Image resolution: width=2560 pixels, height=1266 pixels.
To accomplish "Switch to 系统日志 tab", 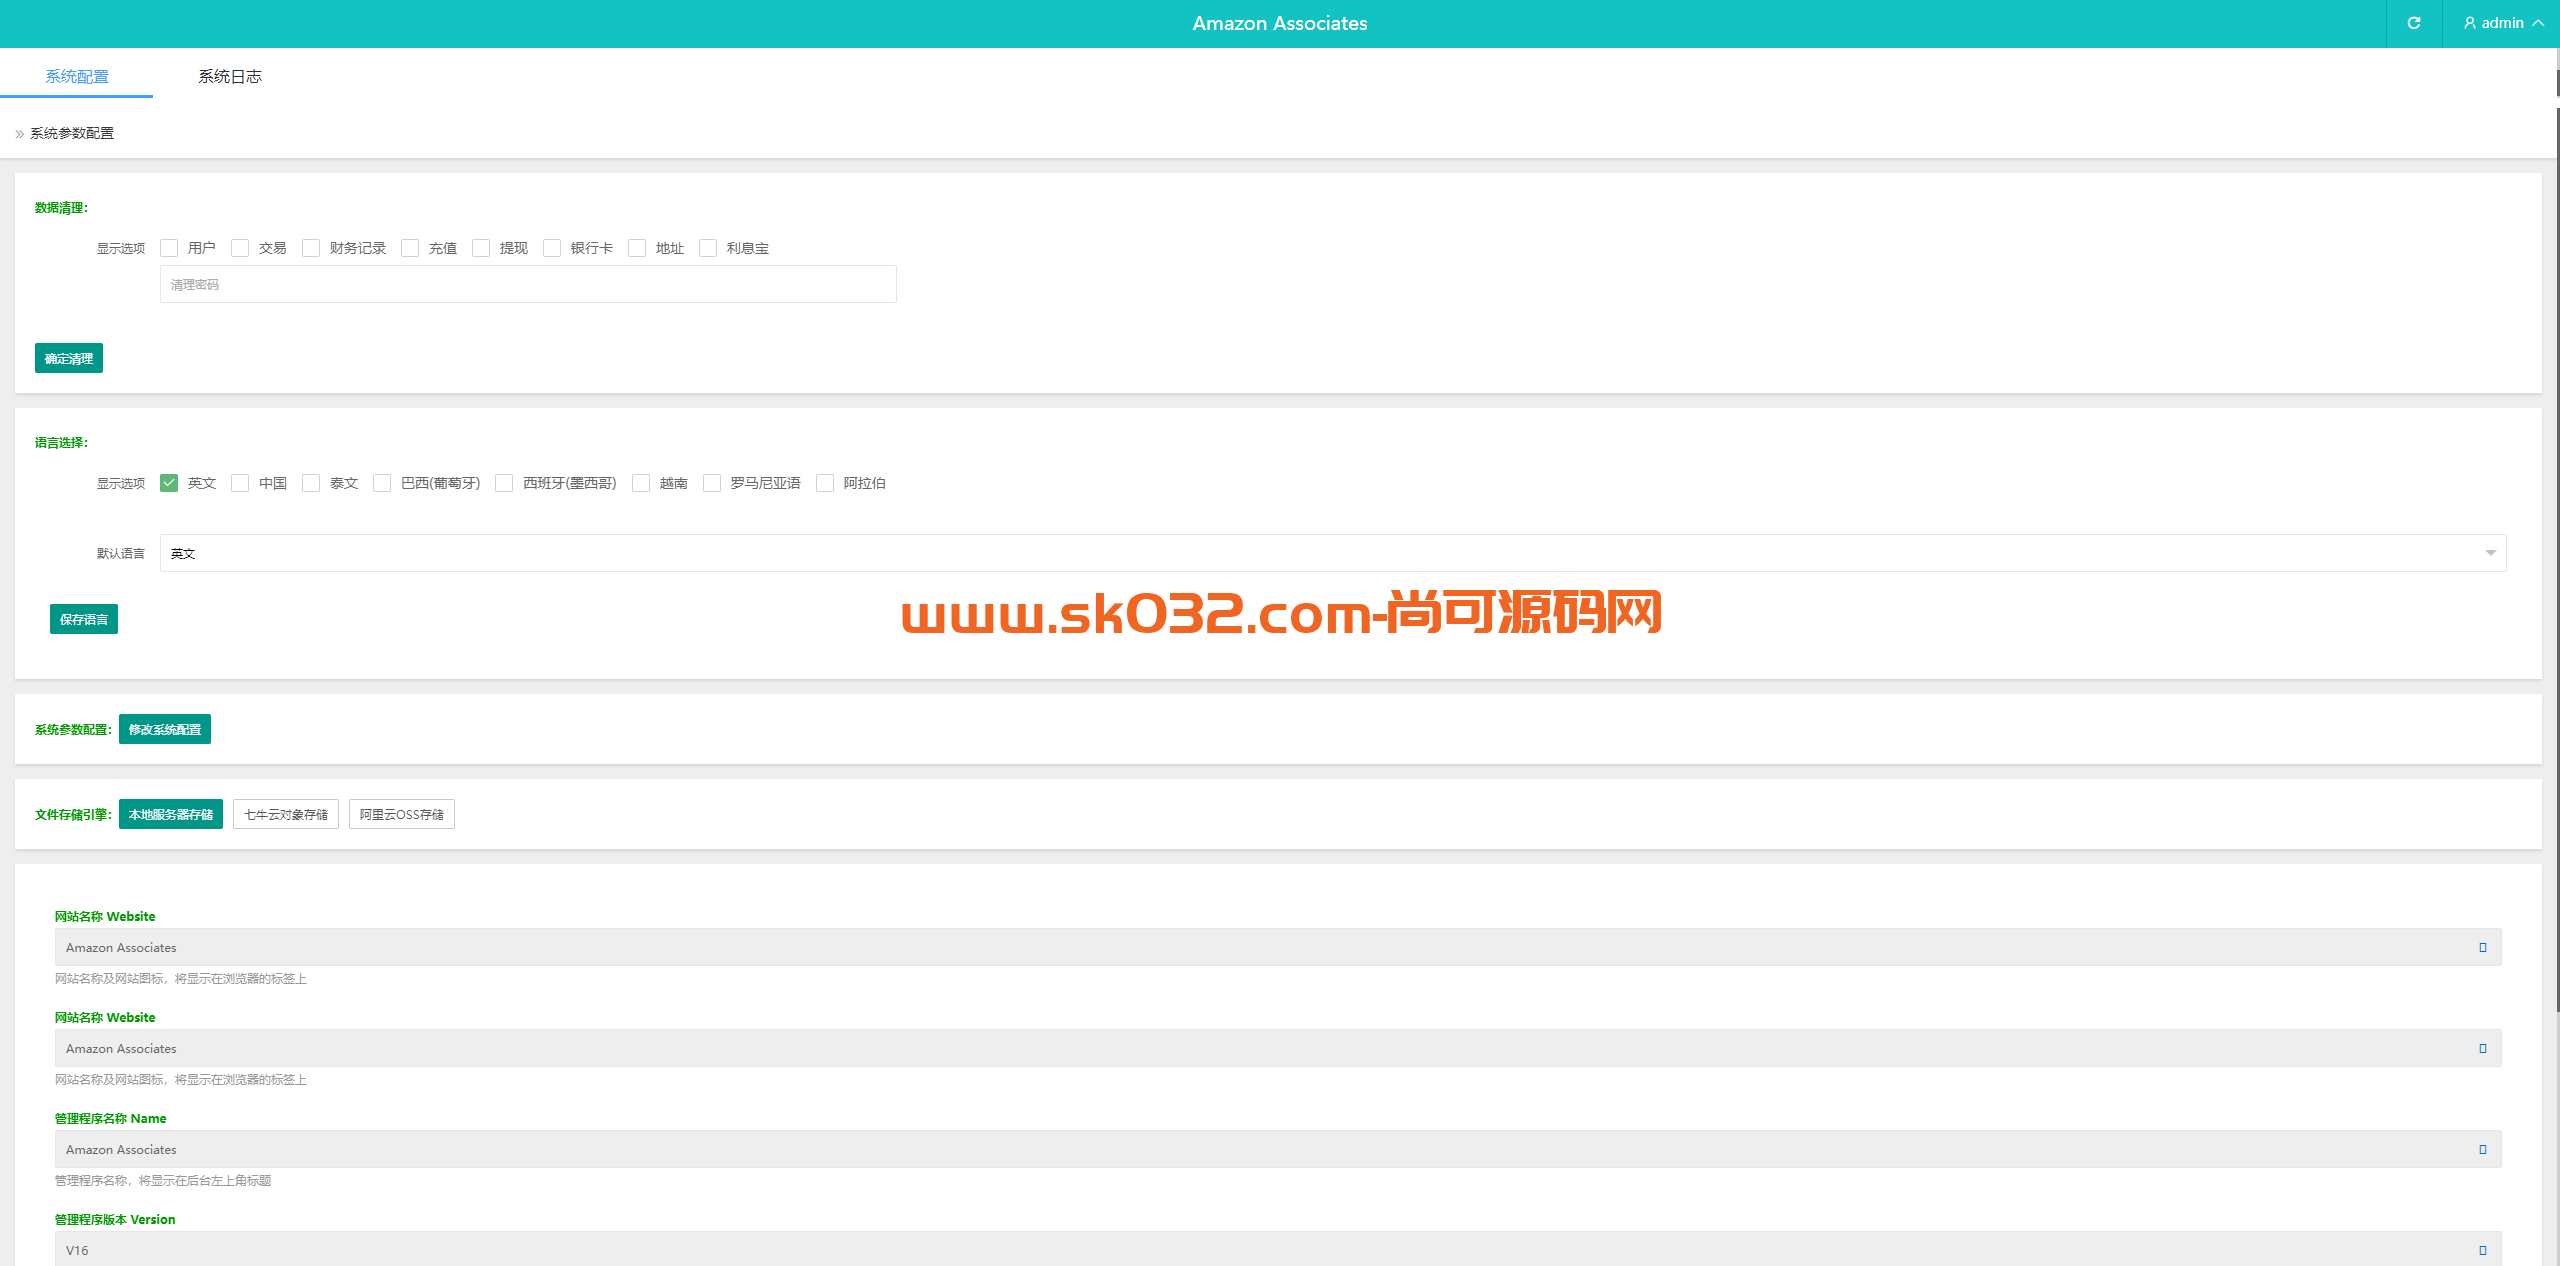I will click(x=230, y=76).
